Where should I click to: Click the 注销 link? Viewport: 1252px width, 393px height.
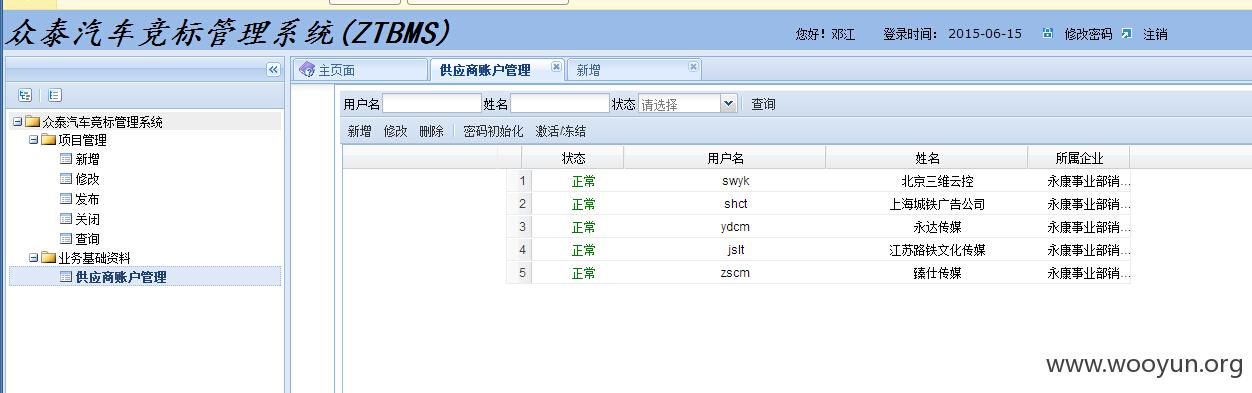[x=1155, y=34]
